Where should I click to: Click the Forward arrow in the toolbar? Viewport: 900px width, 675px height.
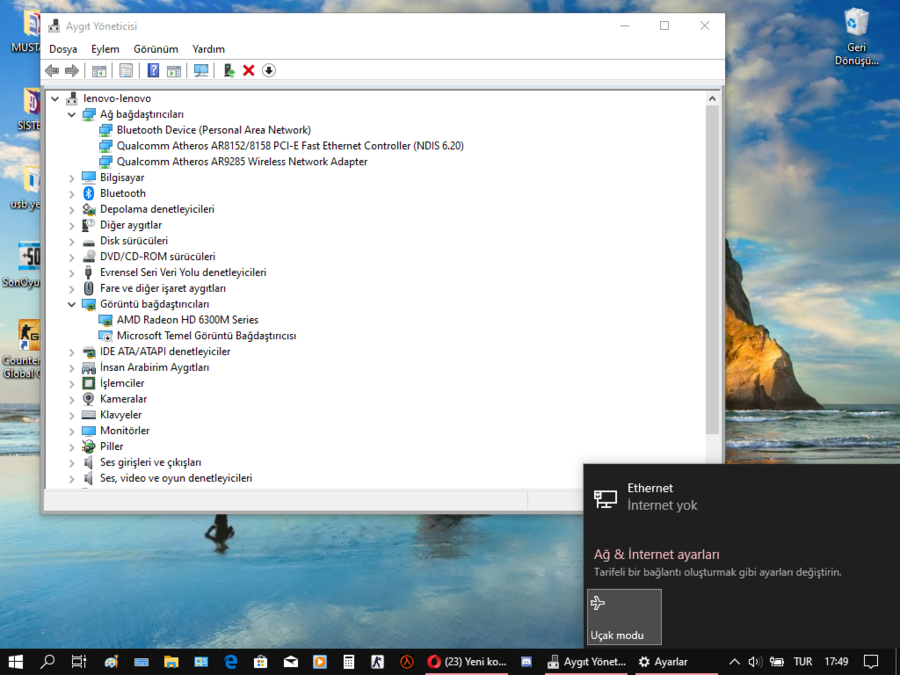pos(72,71)
